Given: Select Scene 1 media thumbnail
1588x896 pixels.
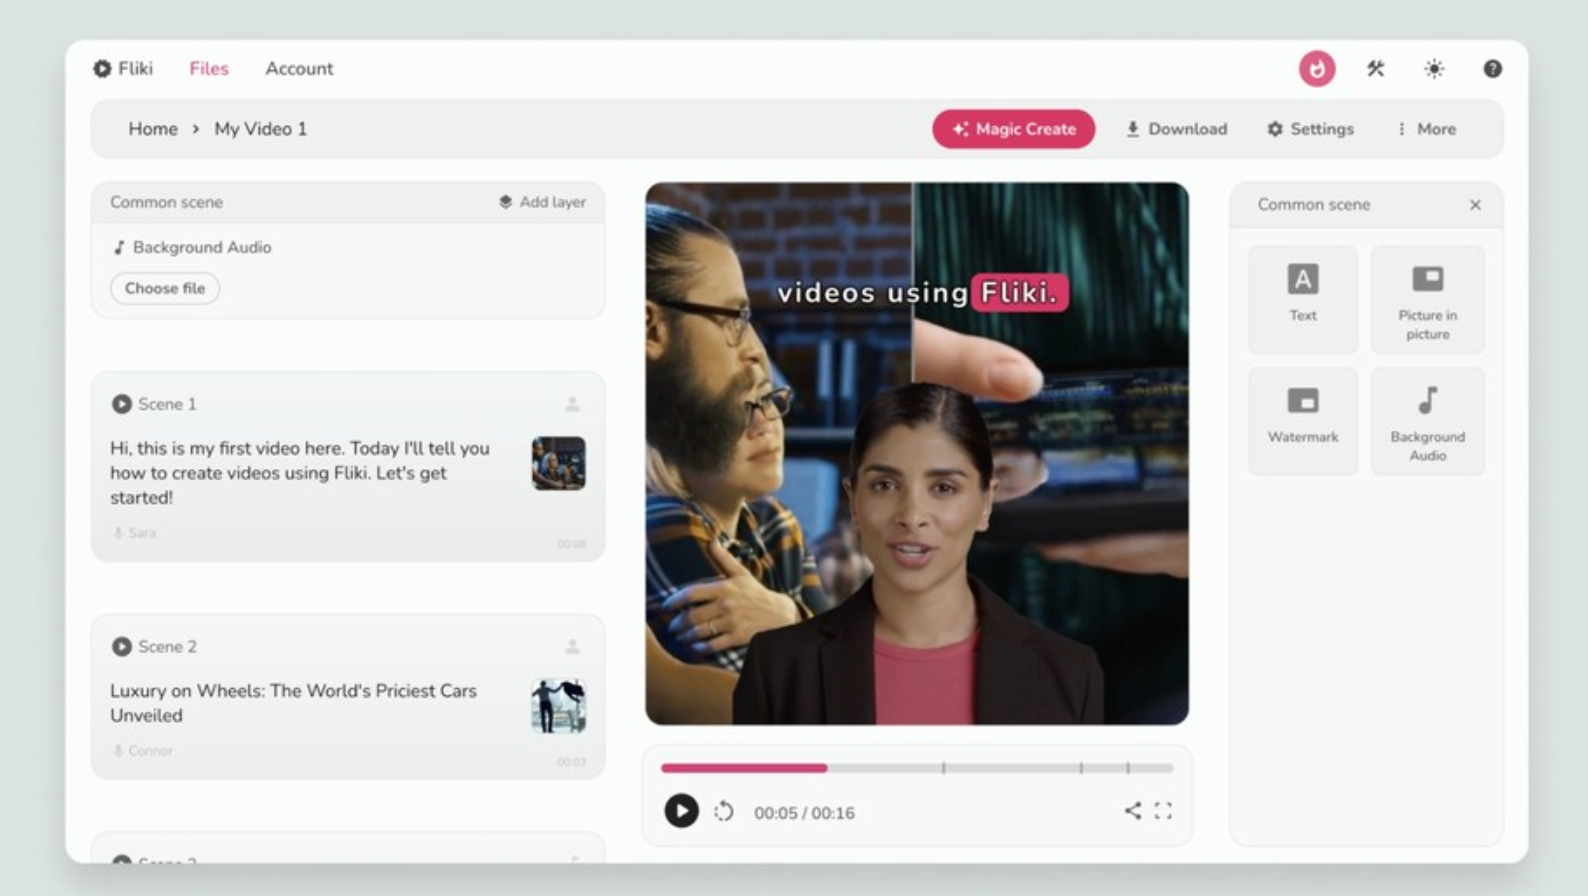Looking at the screenshot, I should pos(558,463).
